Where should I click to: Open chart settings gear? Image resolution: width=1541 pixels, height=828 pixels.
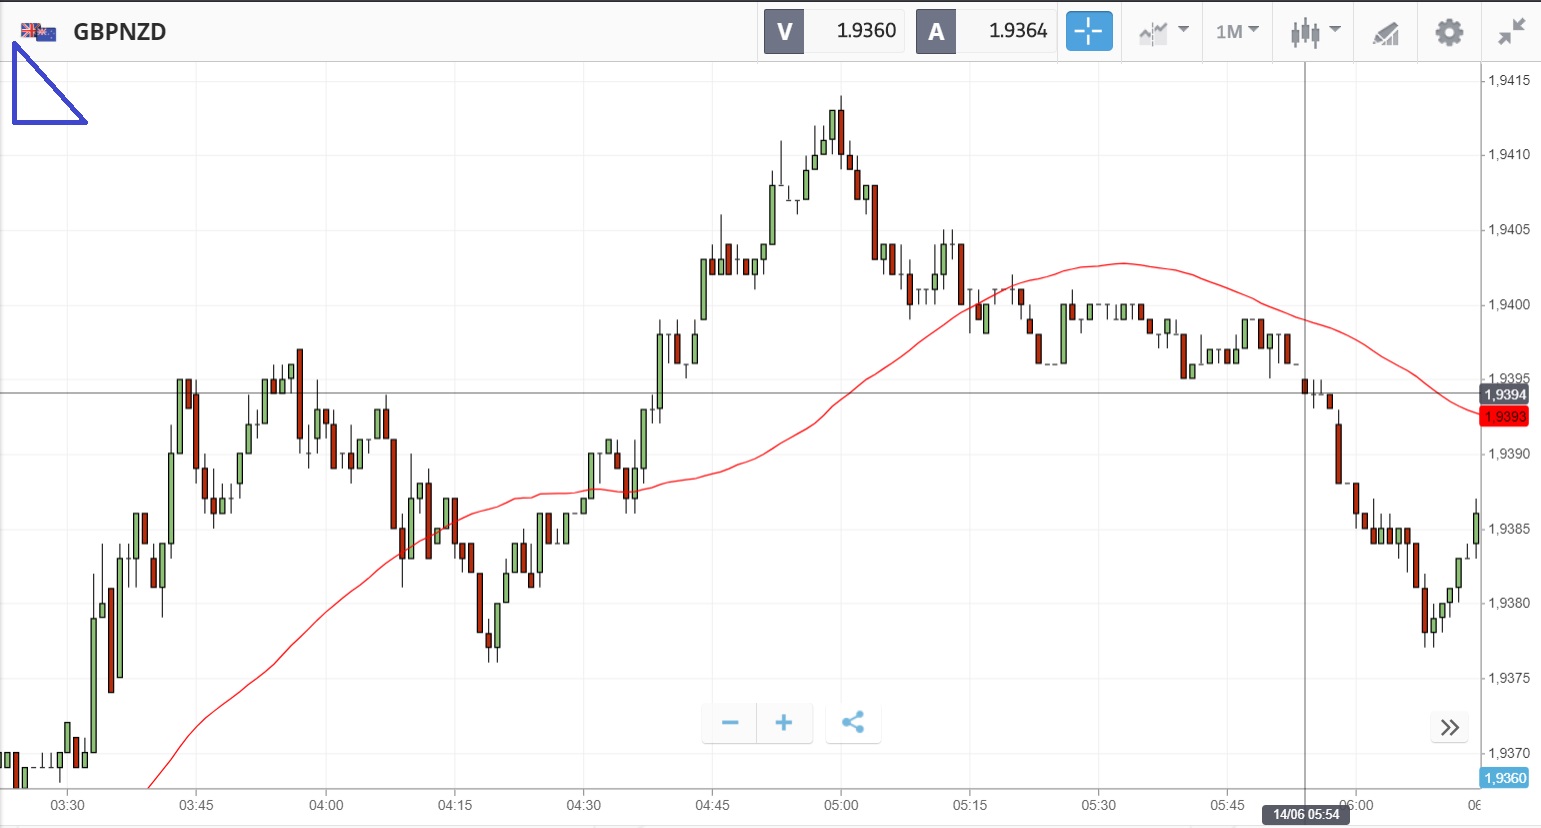coord(1449,32)
